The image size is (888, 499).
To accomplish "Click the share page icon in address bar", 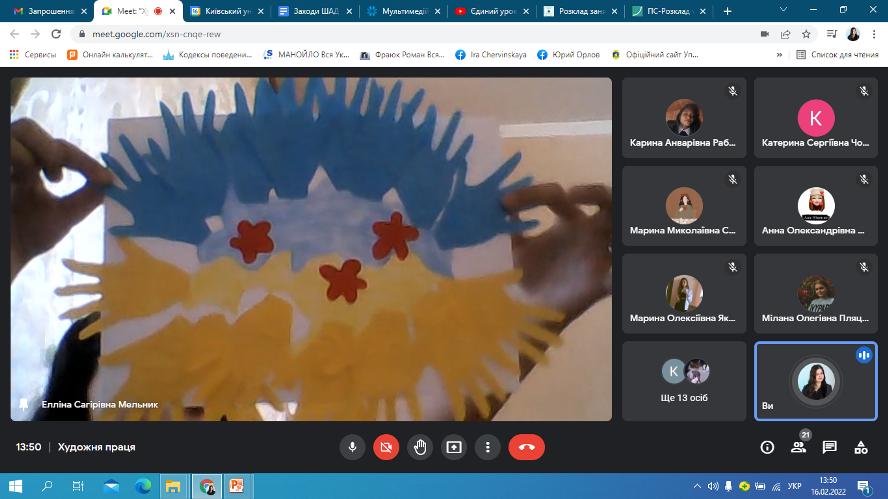I will [785, 34].
